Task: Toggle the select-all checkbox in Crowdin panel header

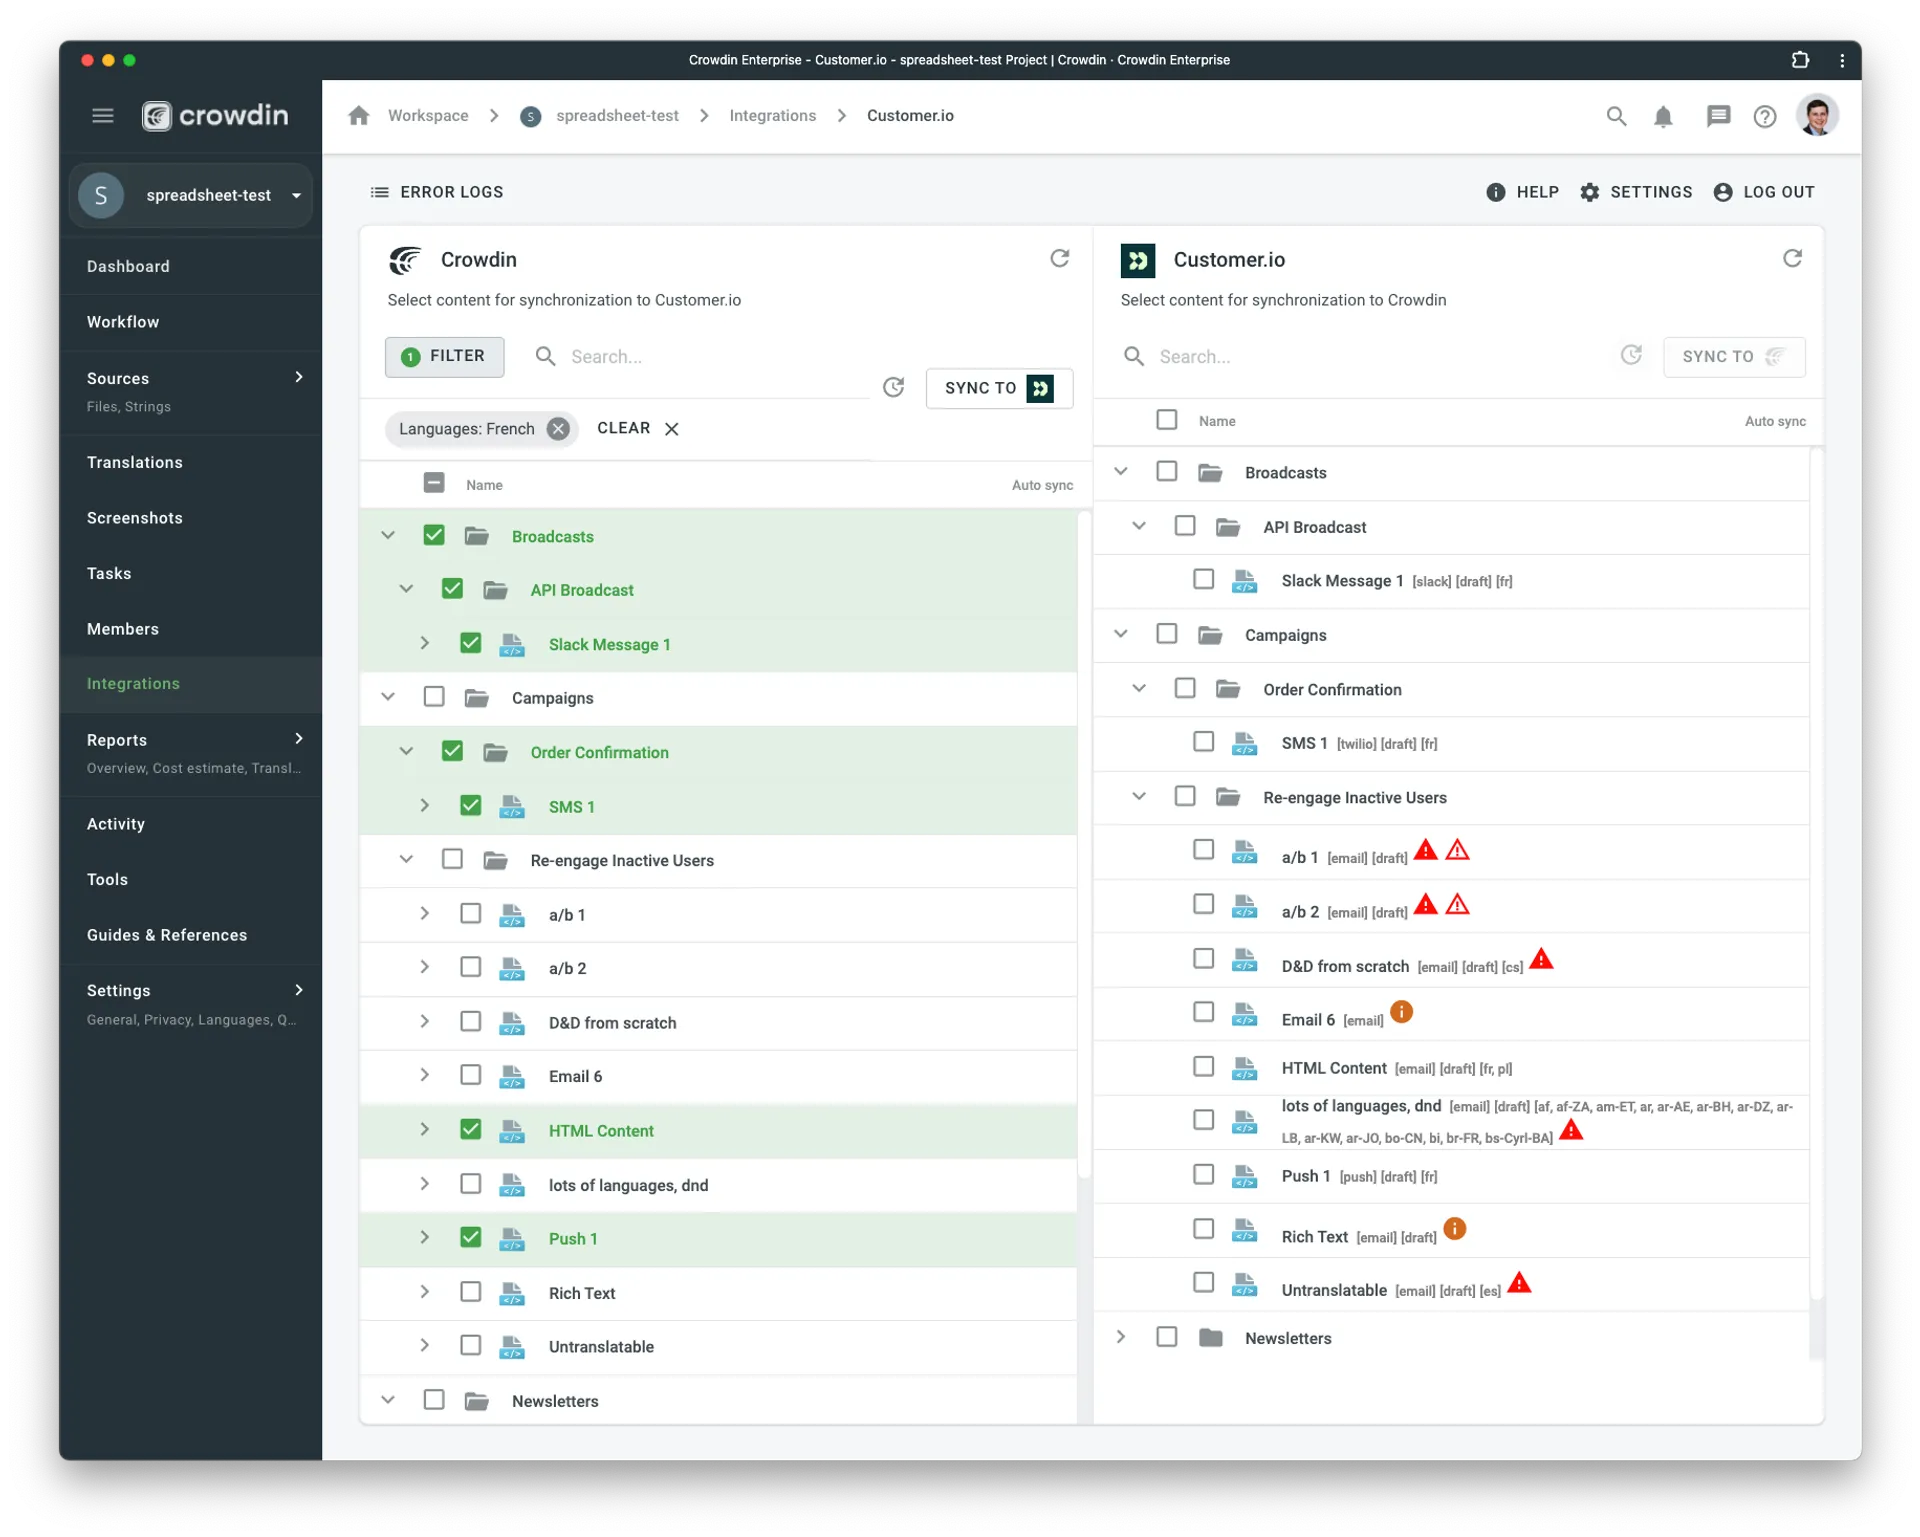Action: [x=434, y=483]
